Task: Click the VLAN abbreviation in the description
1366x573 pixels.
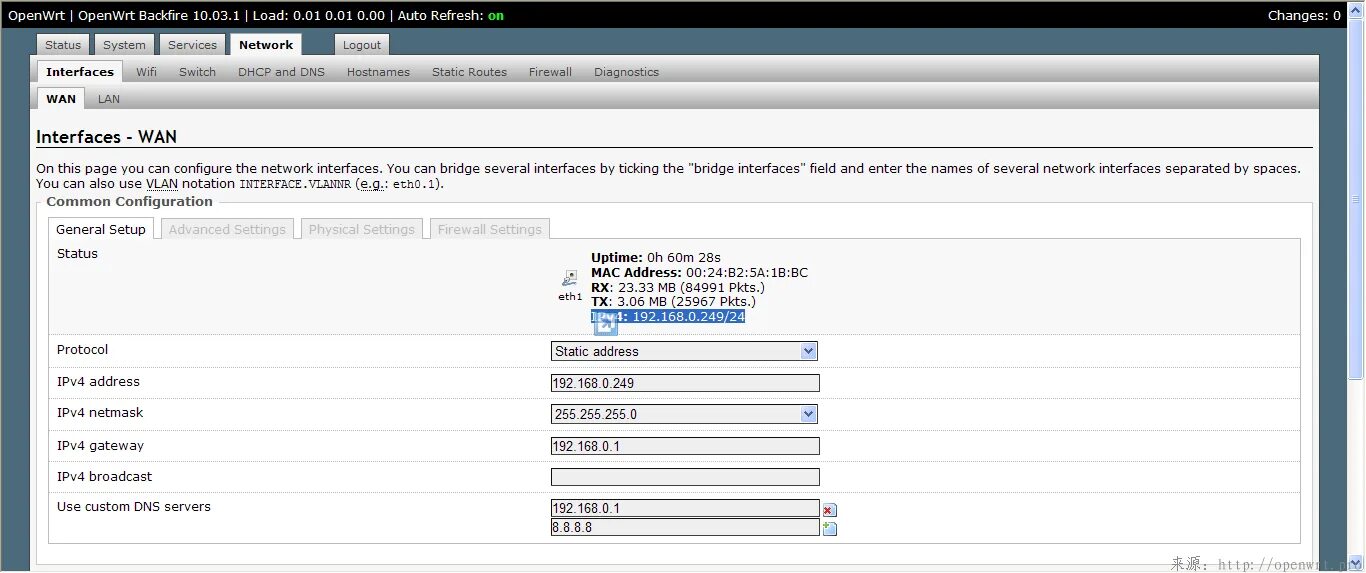Action: [x=160, y=184]
